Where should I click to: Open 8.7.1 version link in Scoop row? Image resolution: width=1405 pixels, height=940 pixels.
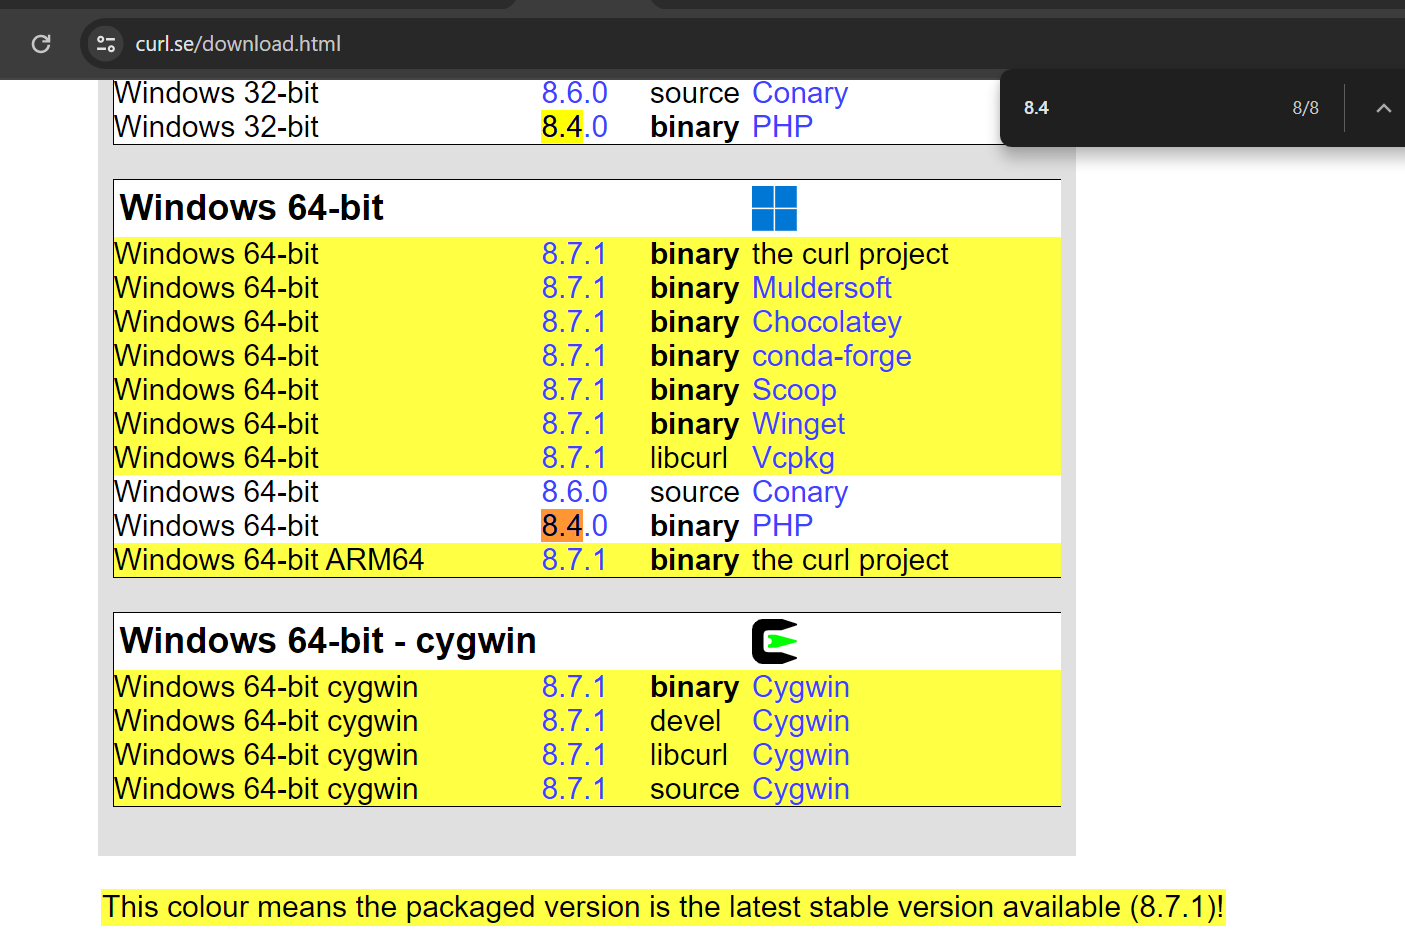[x=574, y=390]
